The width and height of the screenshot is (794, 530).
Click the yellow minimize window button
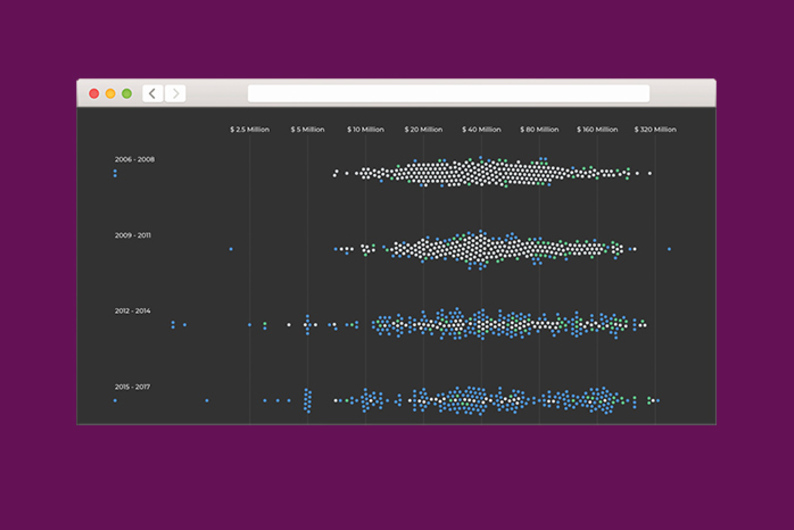click(110, 93)
